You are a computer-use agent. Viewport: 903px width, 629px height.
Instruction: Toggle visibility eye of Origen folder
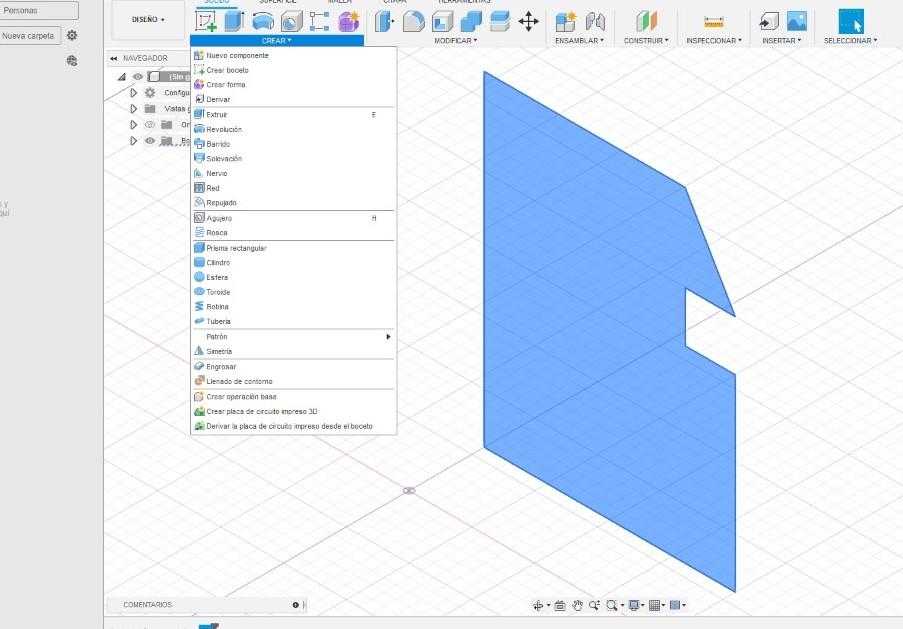[x=150, y=124]
